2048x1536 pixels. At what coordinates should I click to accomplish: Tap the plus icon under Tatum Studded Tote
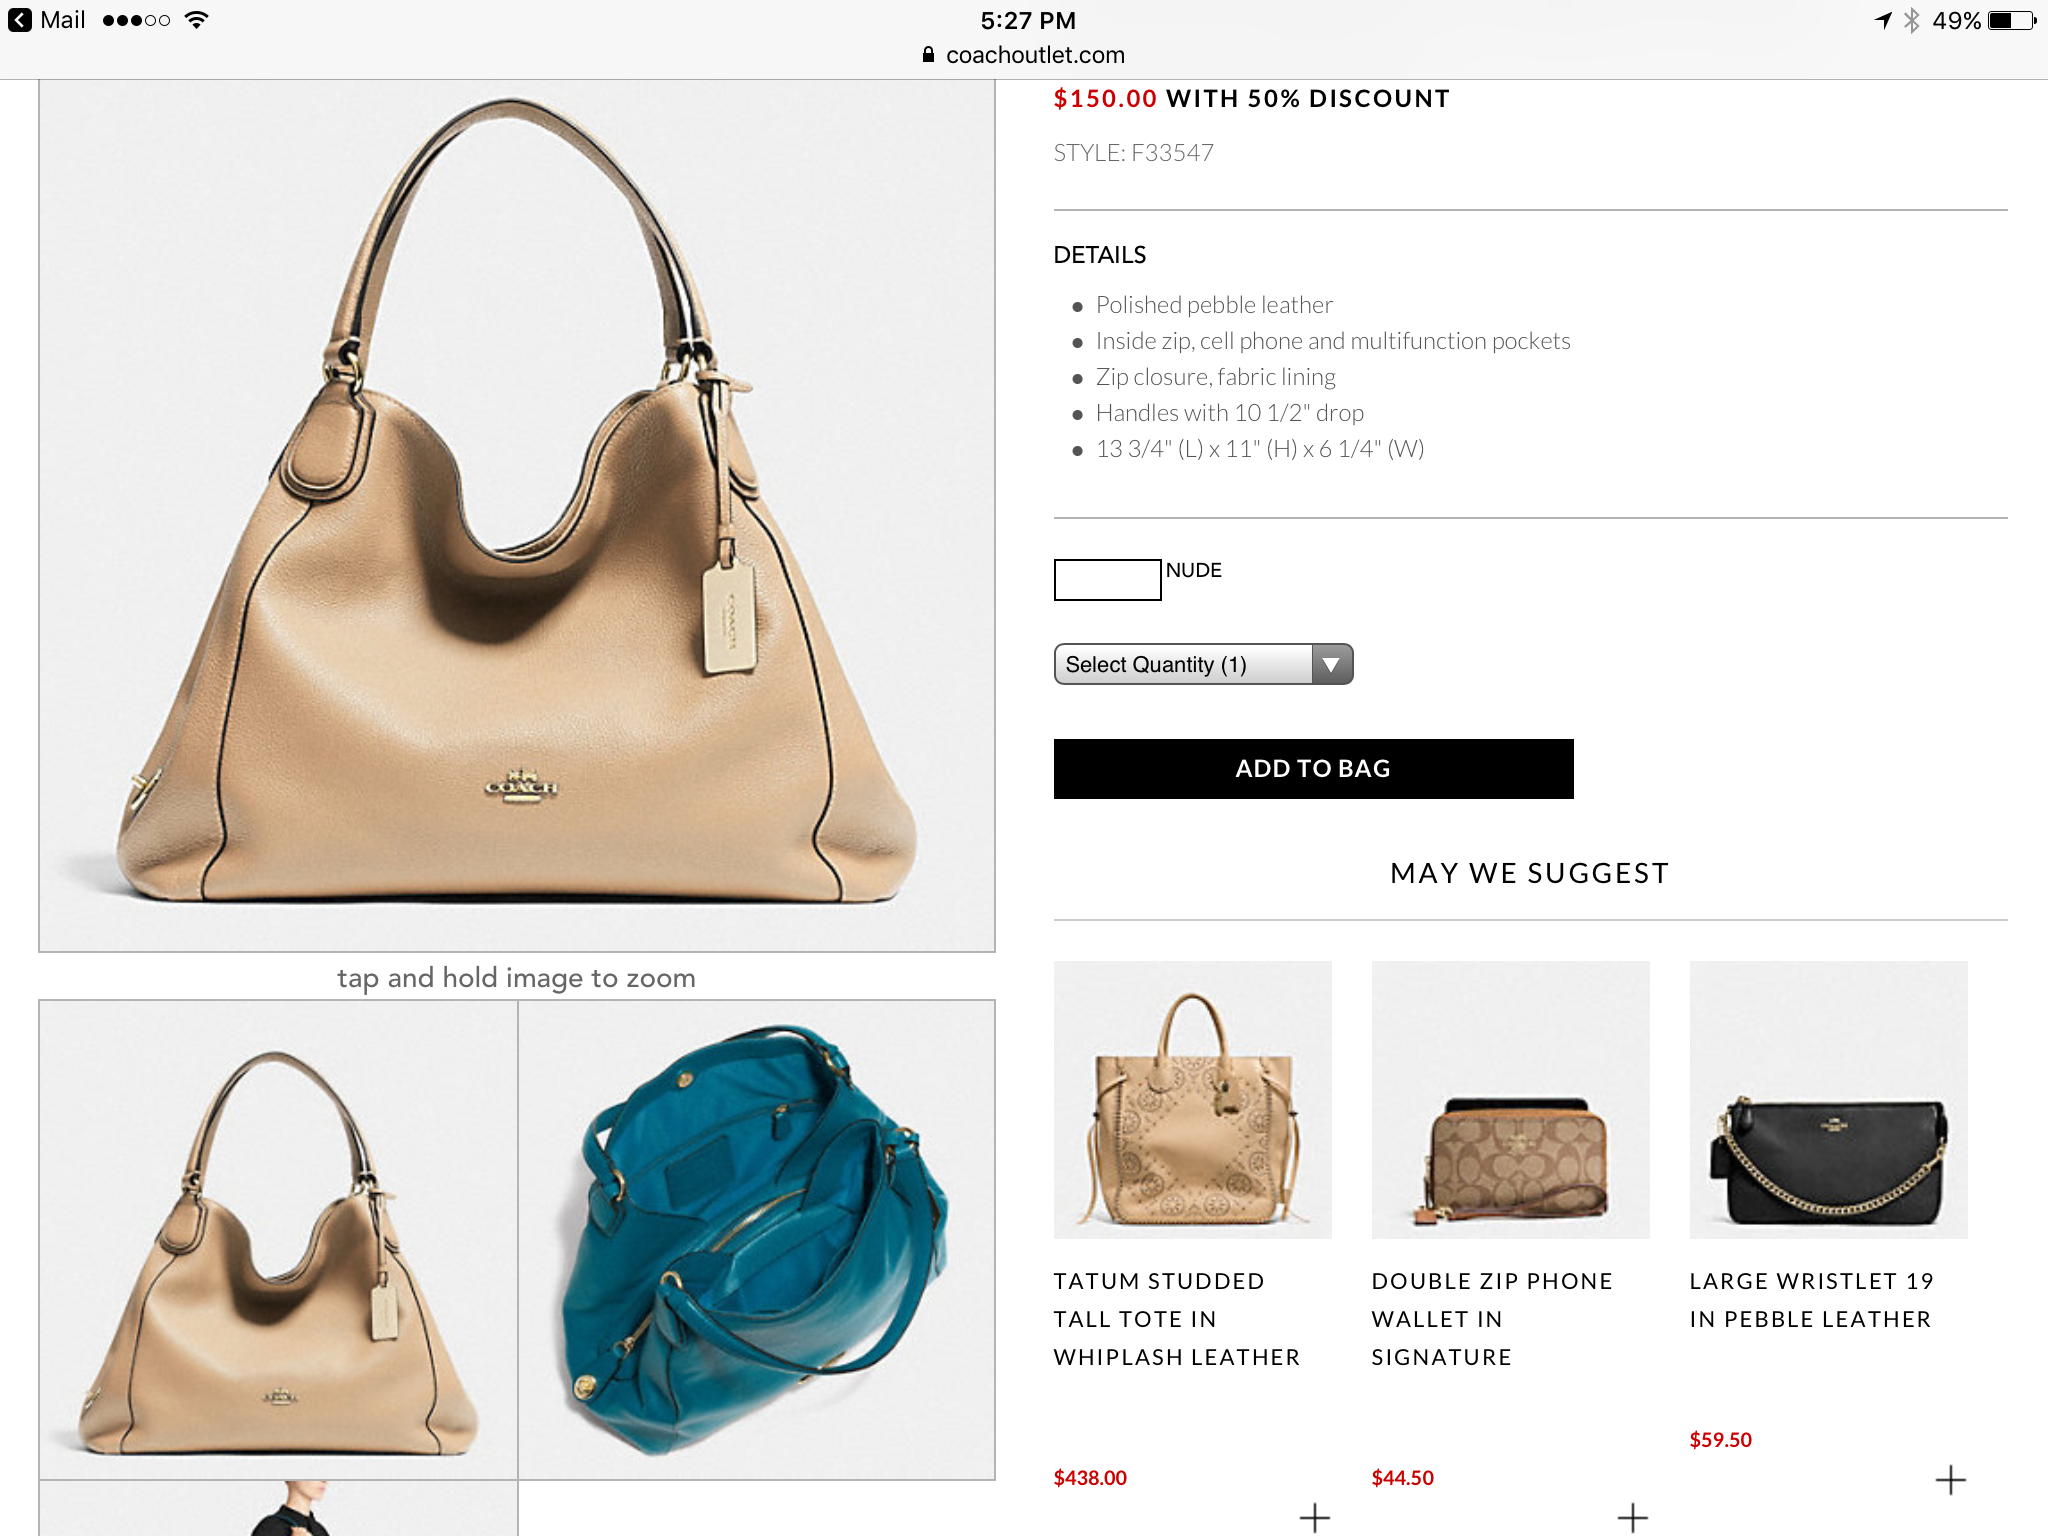click(1314, 1518)
